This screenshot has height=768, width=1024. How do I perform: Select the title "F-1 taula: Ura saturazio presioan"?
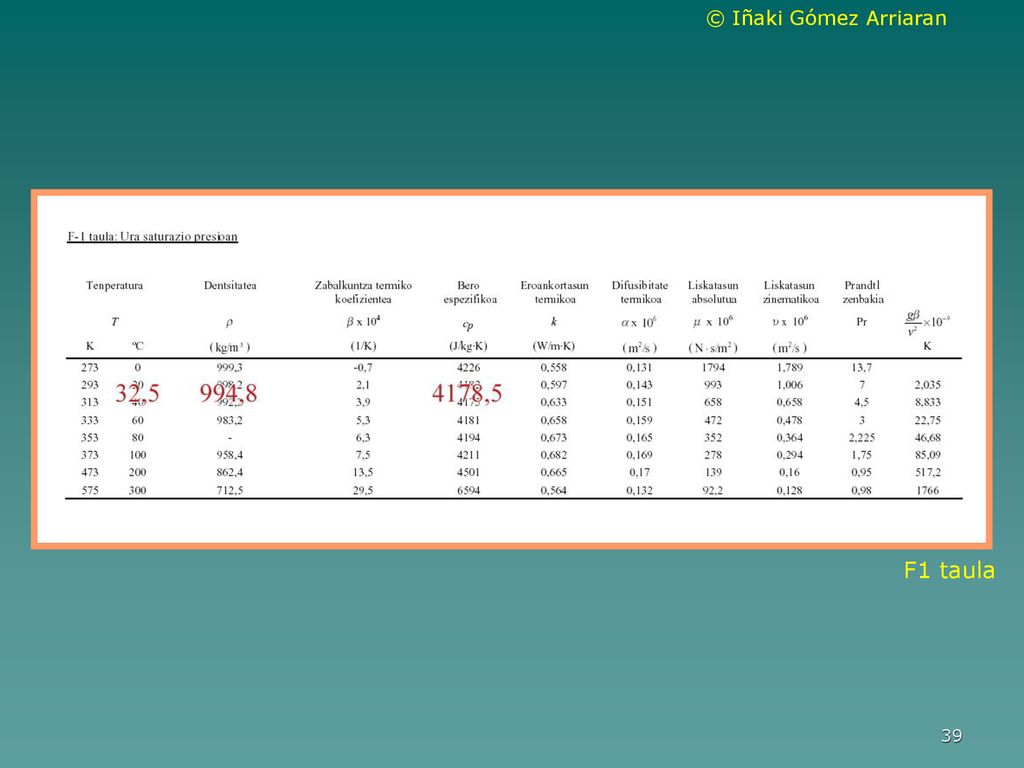[152, 236]
